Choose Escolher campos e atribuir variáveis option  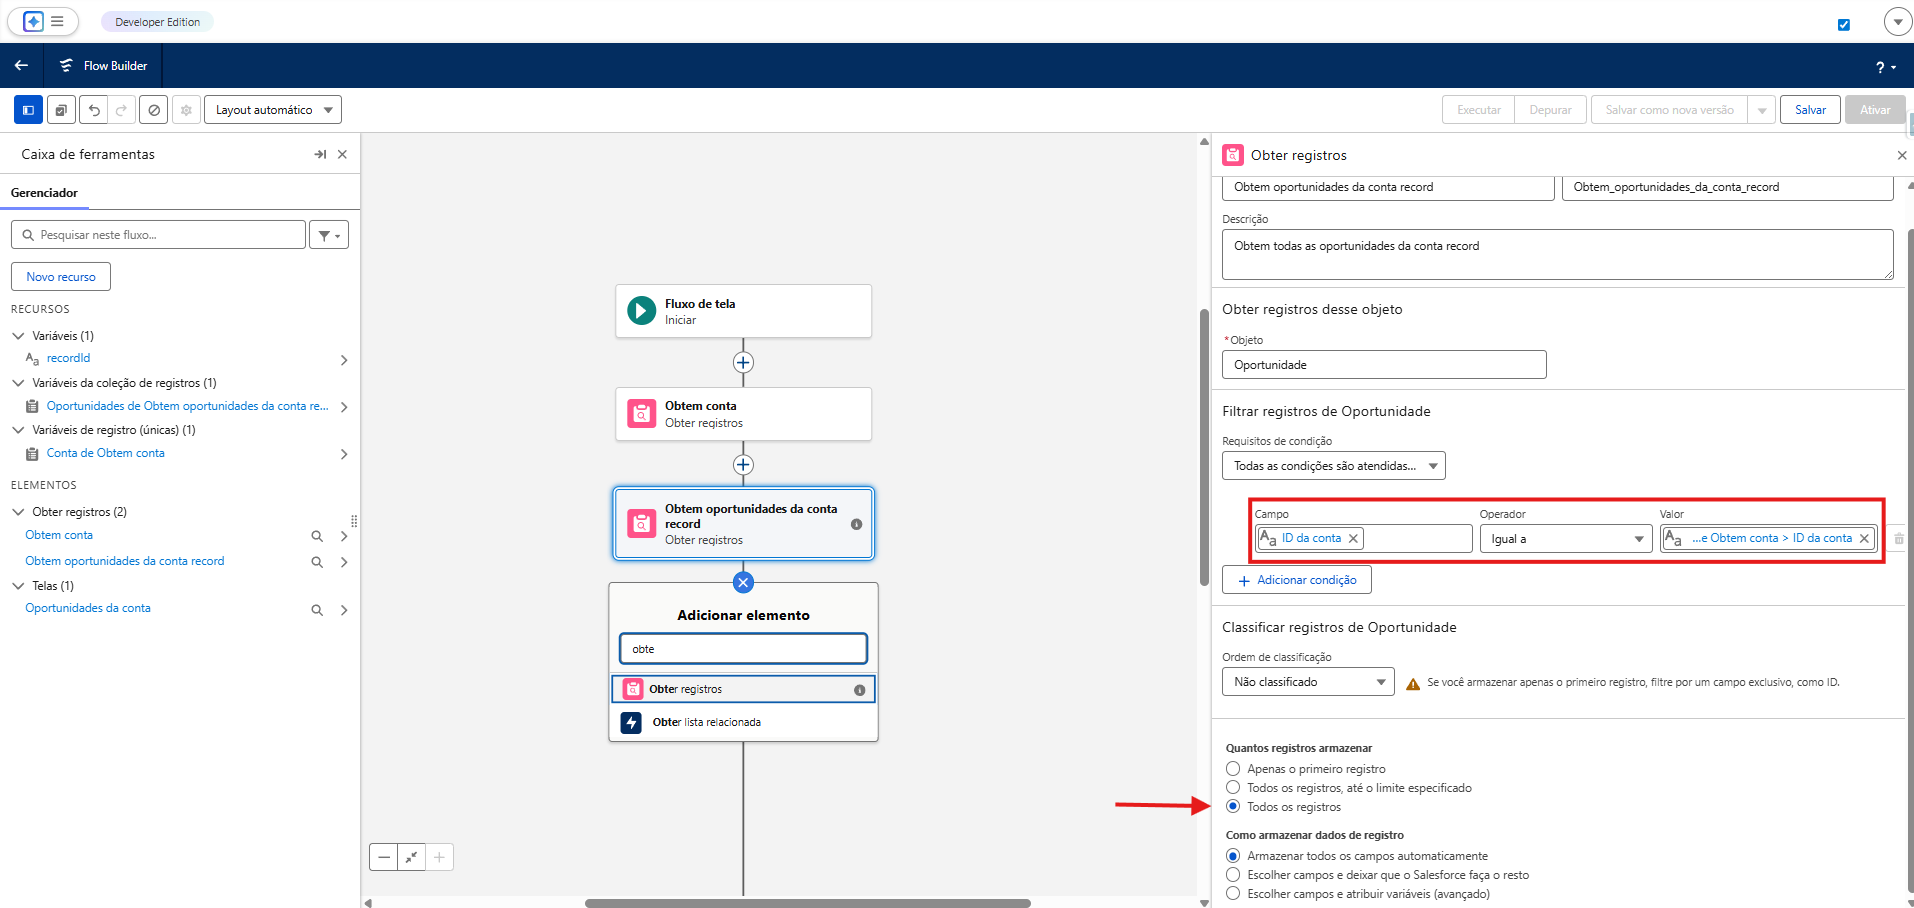click(1231, 893)
